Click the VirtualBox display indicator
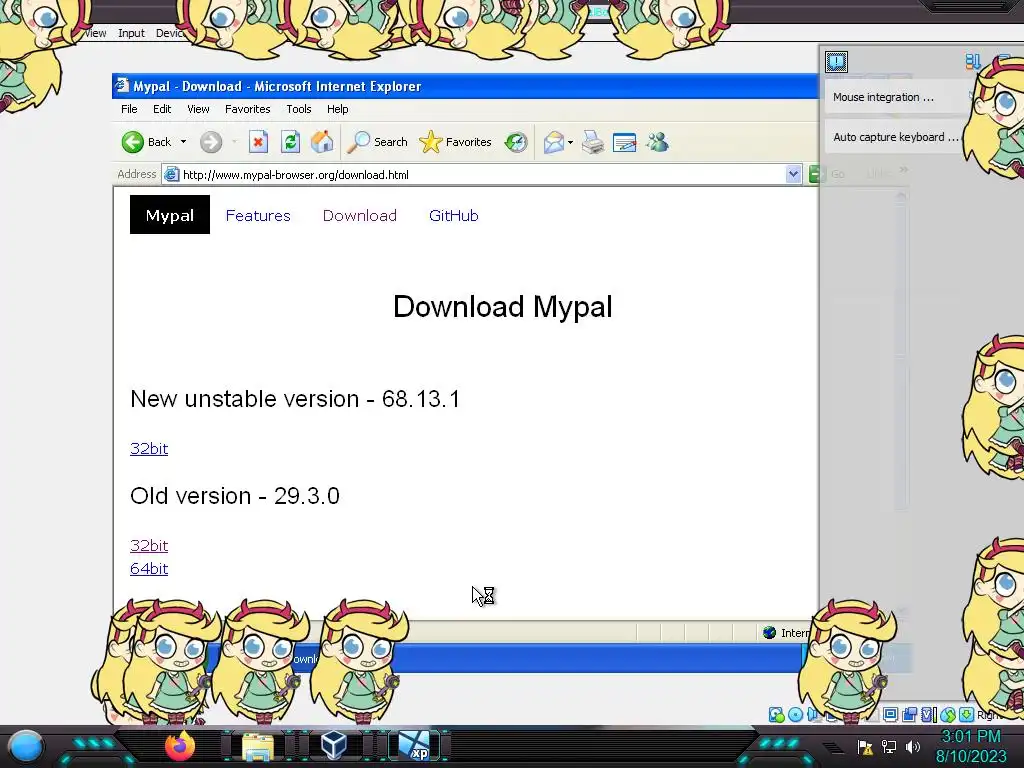Viewport: 1024px width, 768px height. (890, 714)
